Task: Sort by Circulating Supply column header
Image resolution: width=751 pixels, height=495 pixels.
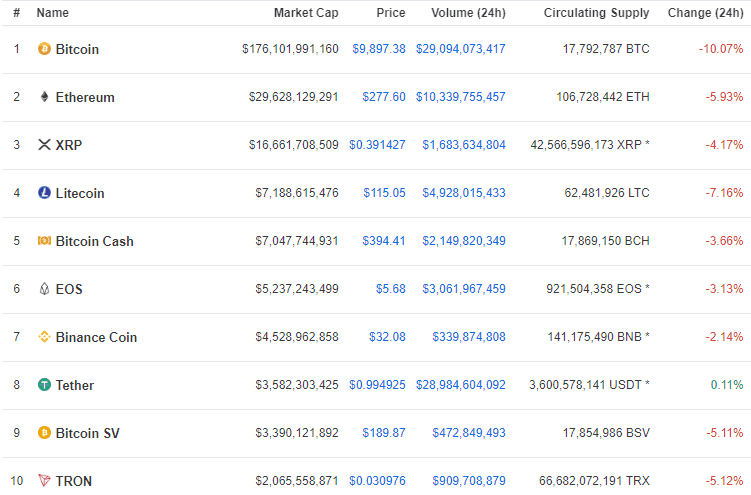Action: [x=596, y=13]
